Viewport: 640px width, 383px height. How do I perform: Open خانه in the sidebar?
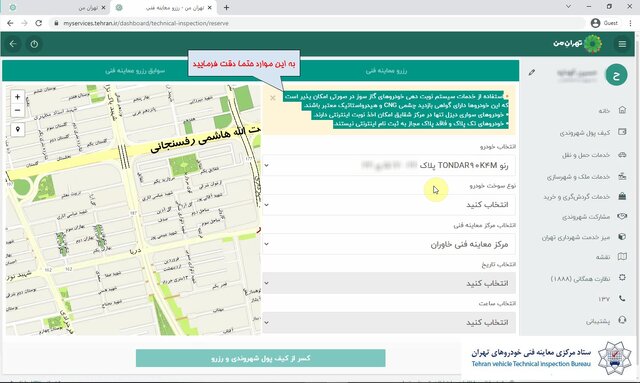click(x=604, y=111)
